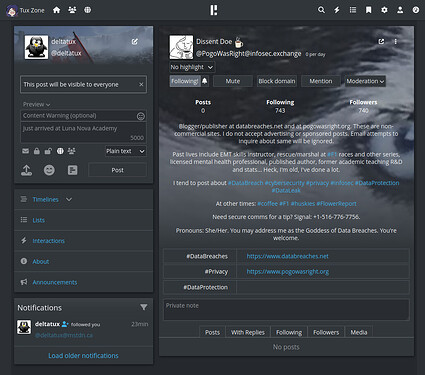Switch to the Posts tab

tap(212, 332)
